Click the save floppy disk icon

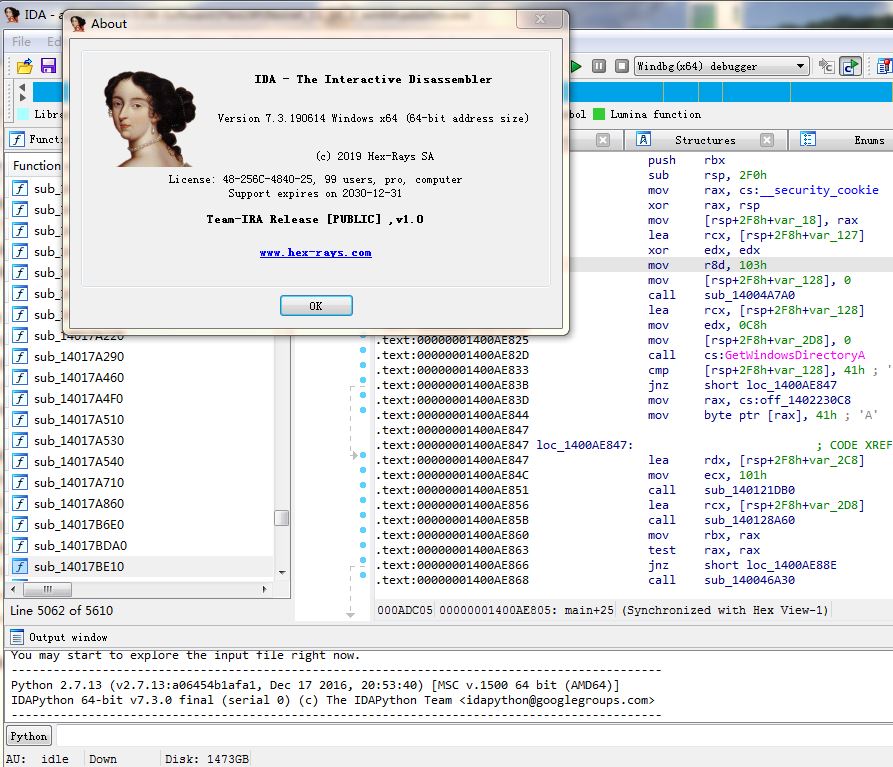pyautogui.click(x=48, y=66)
